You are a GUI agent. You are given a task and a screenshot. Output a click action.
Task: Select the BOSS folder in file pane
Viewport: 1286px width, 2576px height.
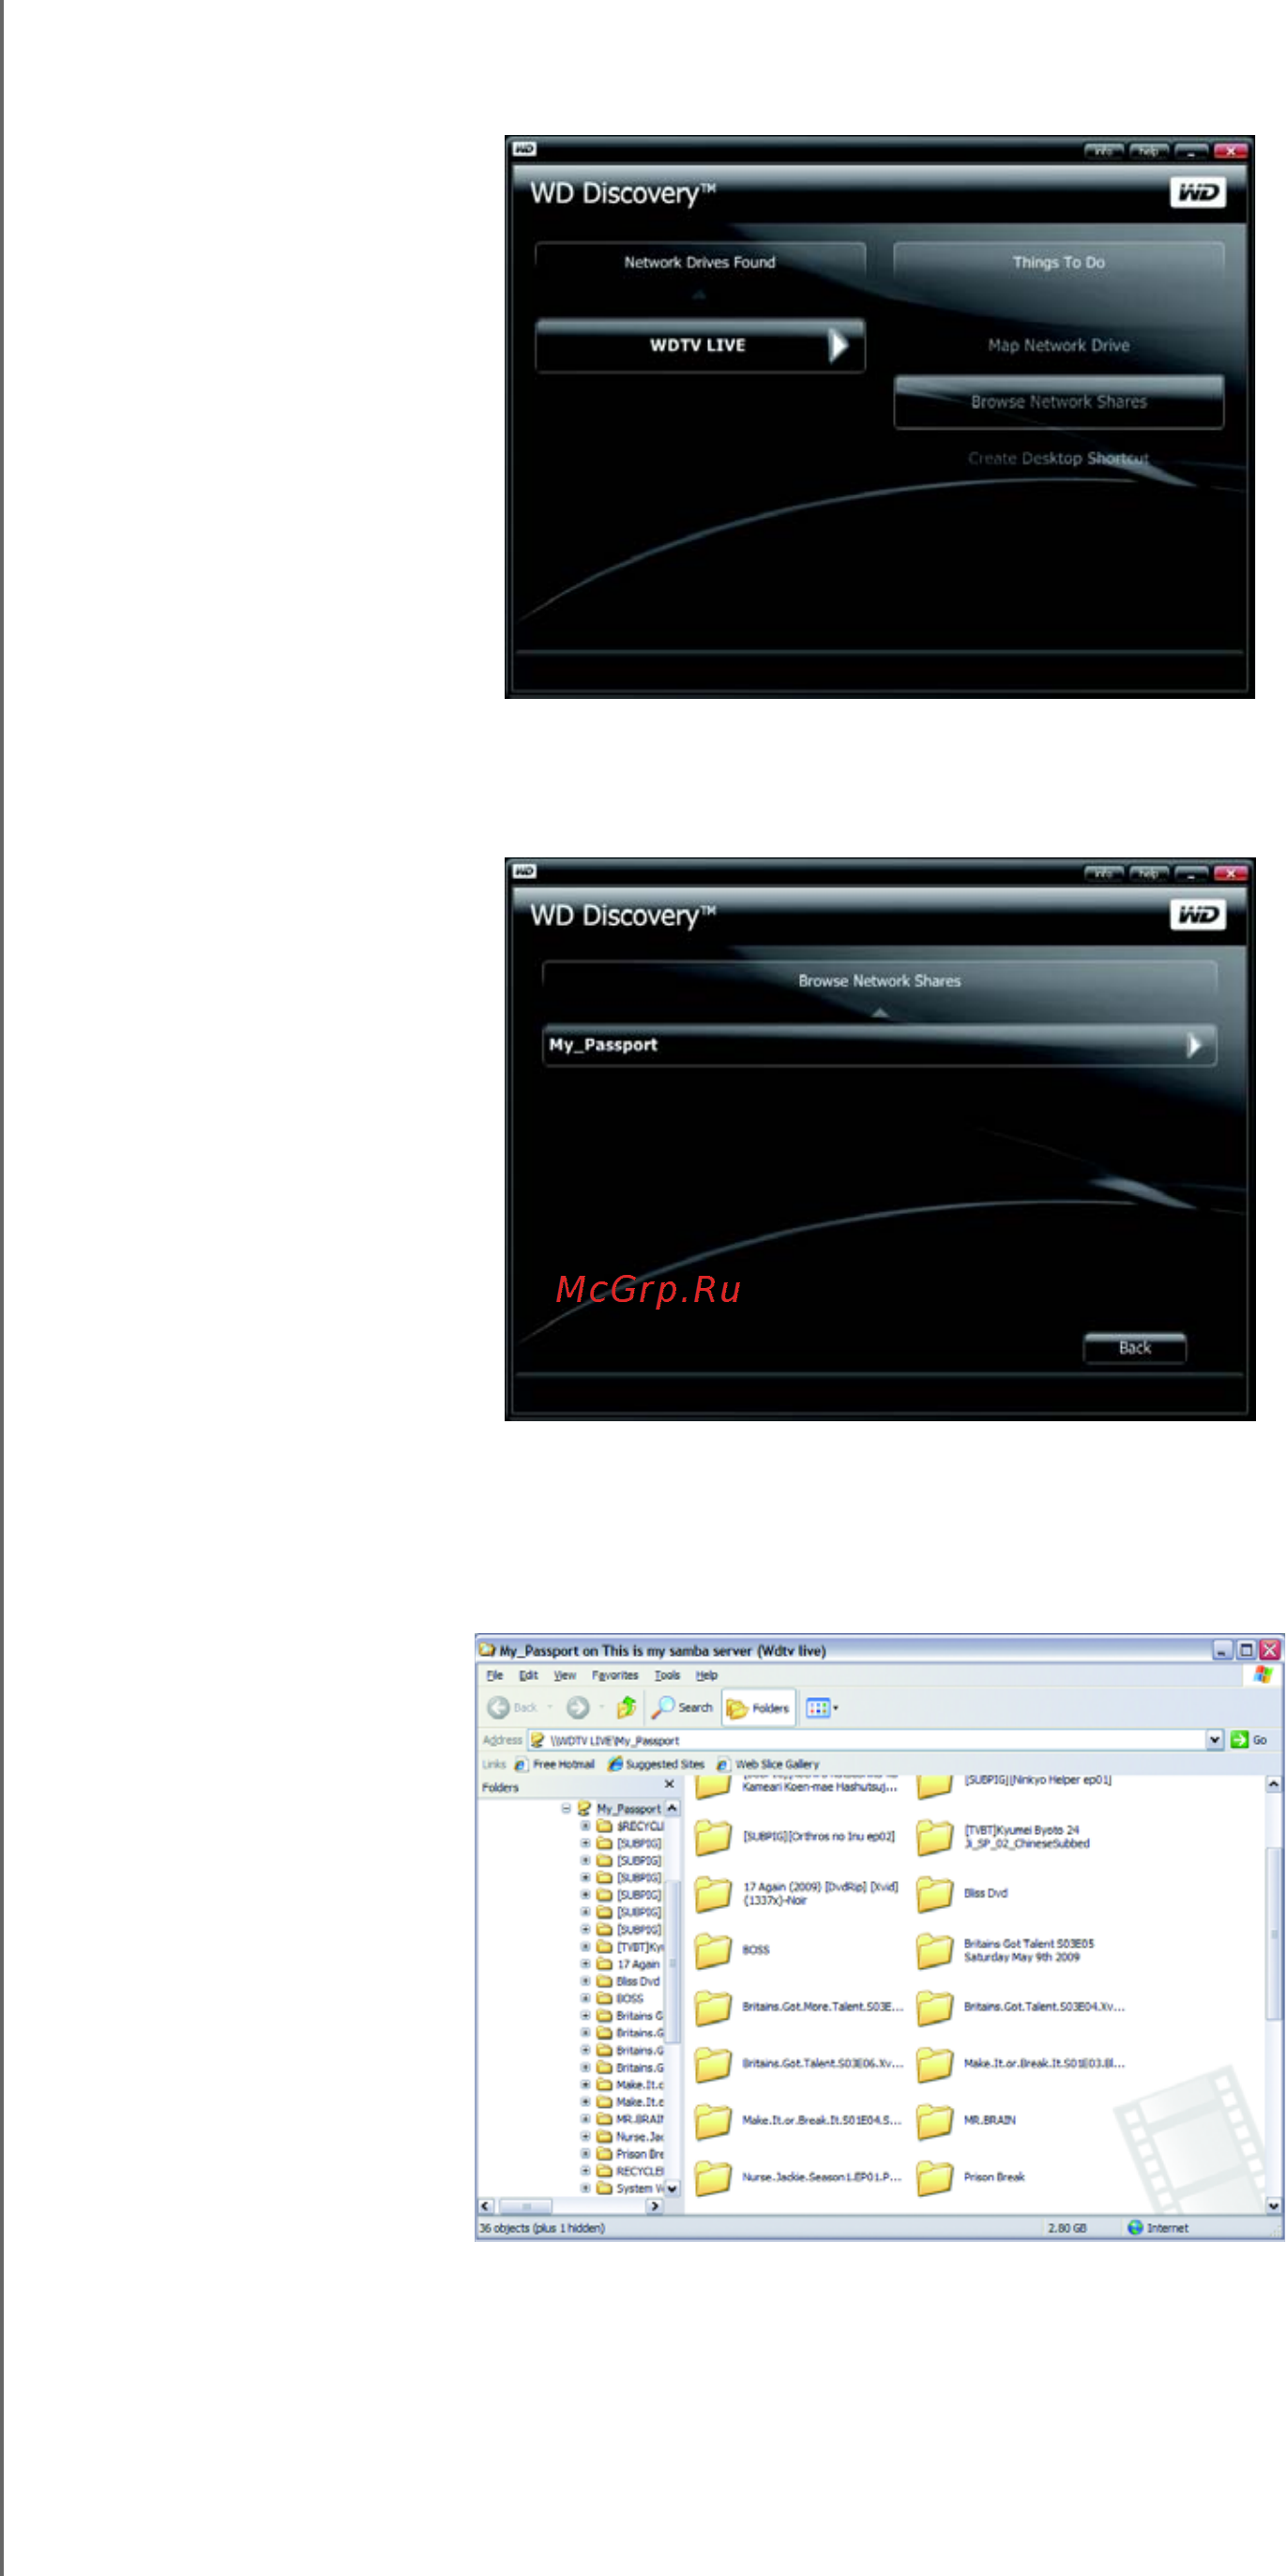713,1950
